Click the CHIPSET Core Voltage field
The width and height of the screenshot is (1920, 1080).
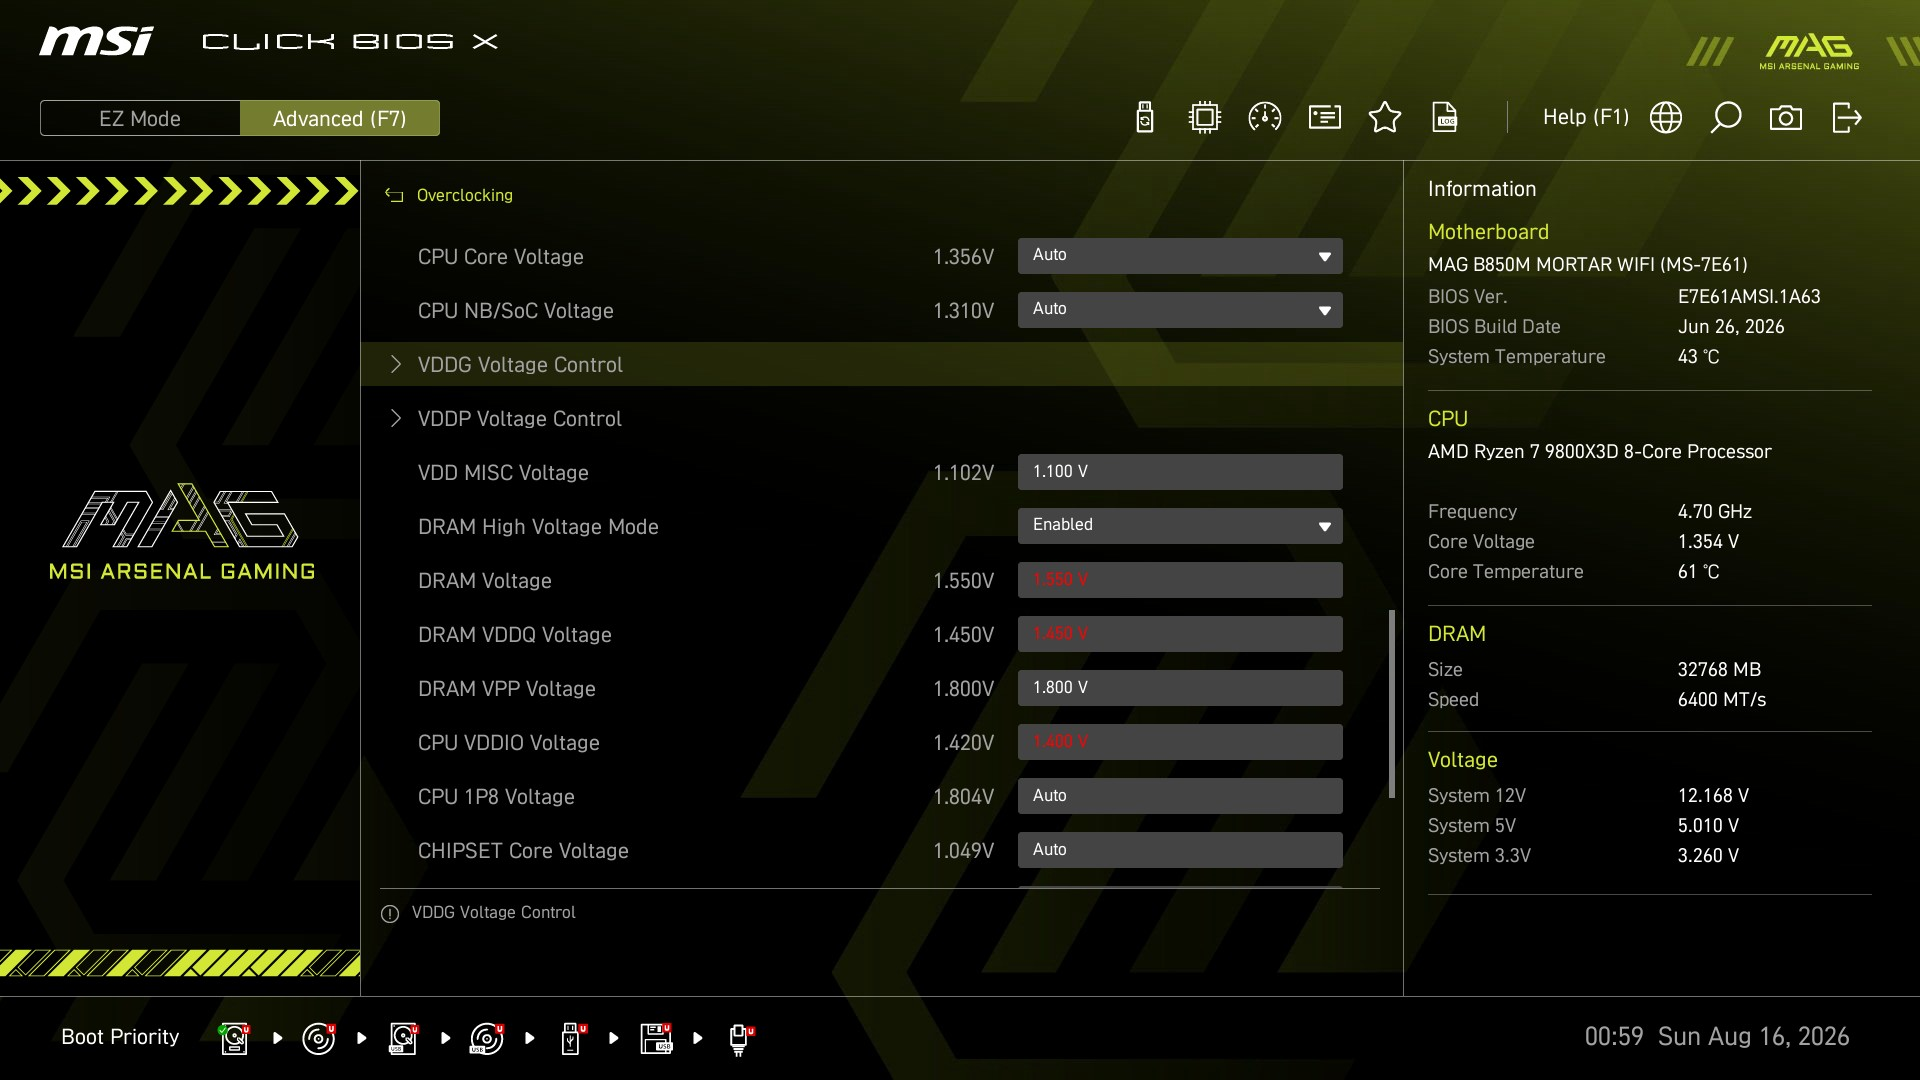pyautogui.click(x=1180, y=850)
